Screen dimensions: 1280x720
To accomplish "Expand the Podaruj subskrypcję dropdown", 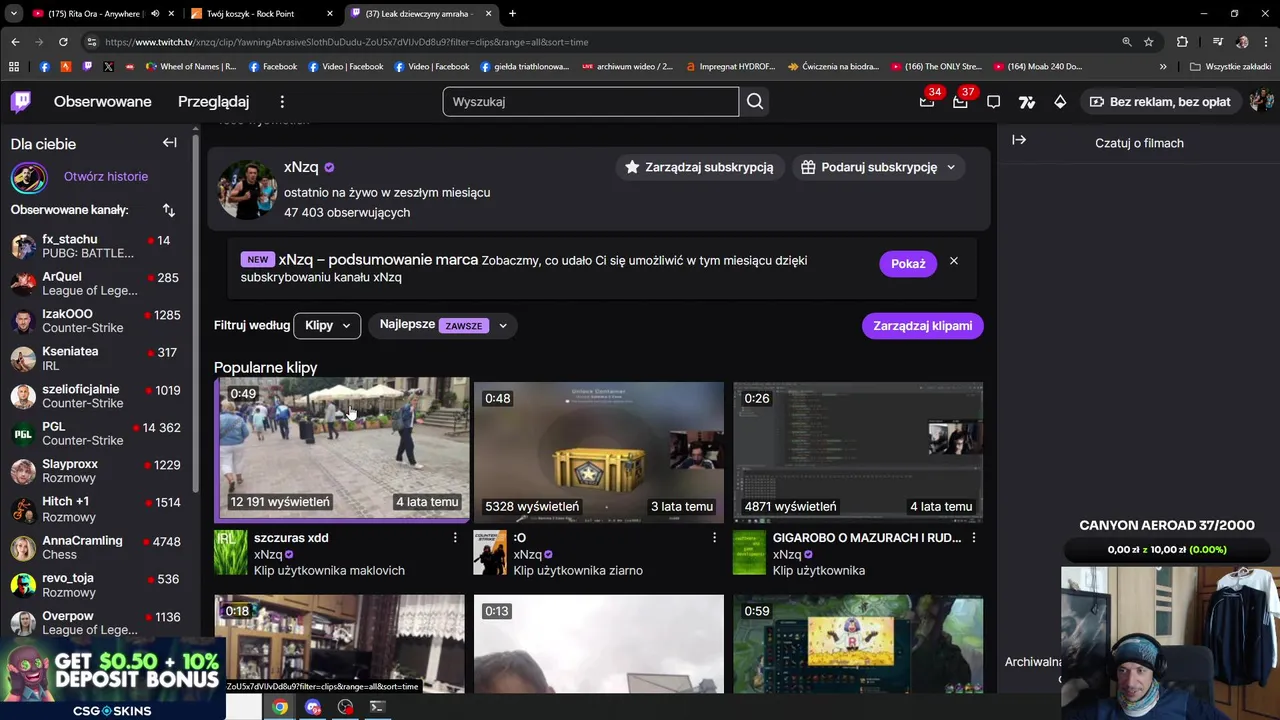I will 879,167.
